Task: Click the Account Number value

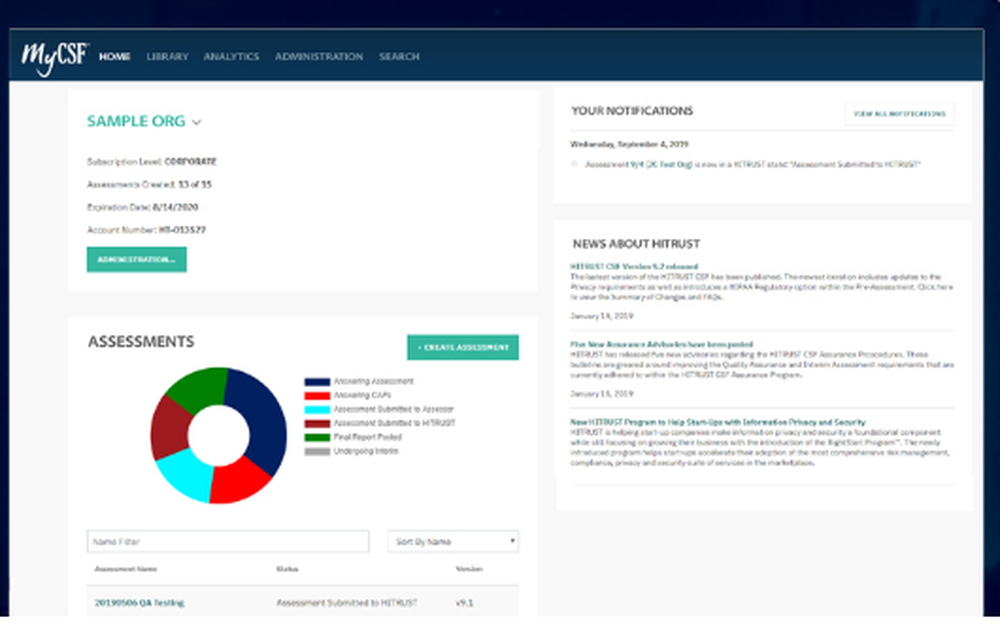Action: click(x=182, y=230)
